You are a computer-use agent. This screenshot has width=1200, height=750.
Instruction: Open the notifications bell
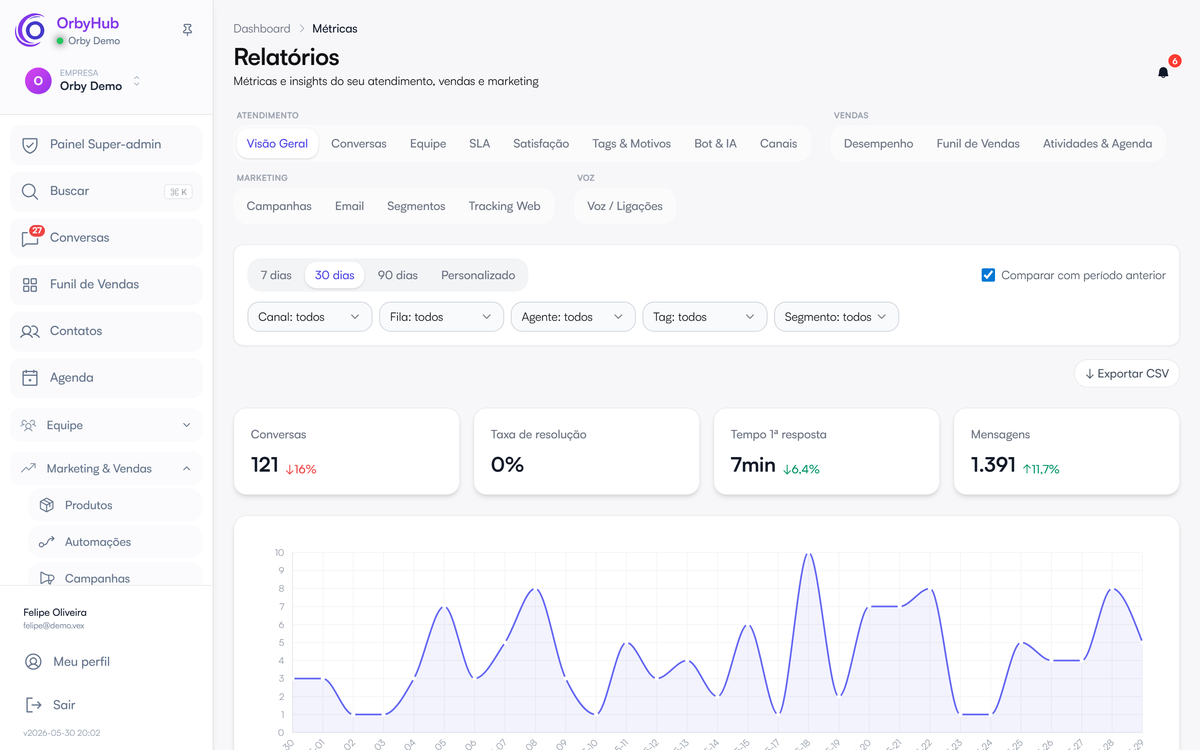1163,72
